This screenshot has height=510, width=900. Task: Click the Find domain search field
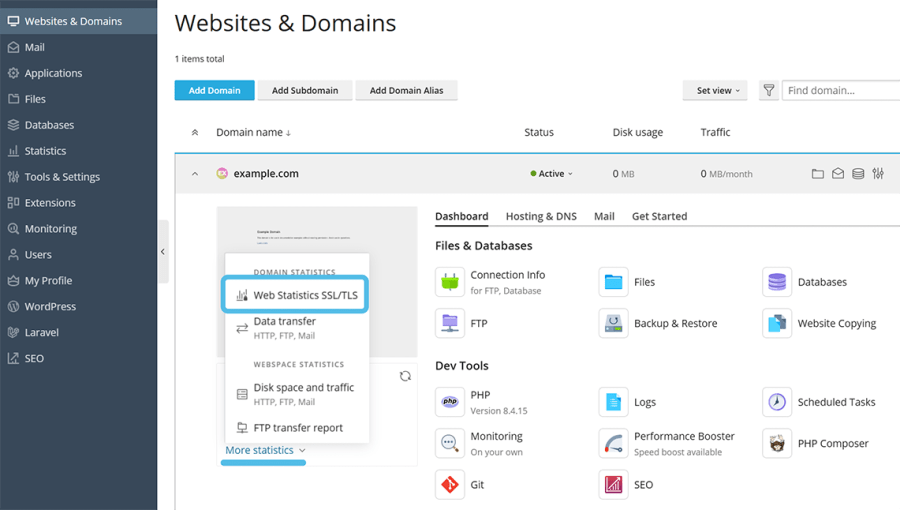842,90
